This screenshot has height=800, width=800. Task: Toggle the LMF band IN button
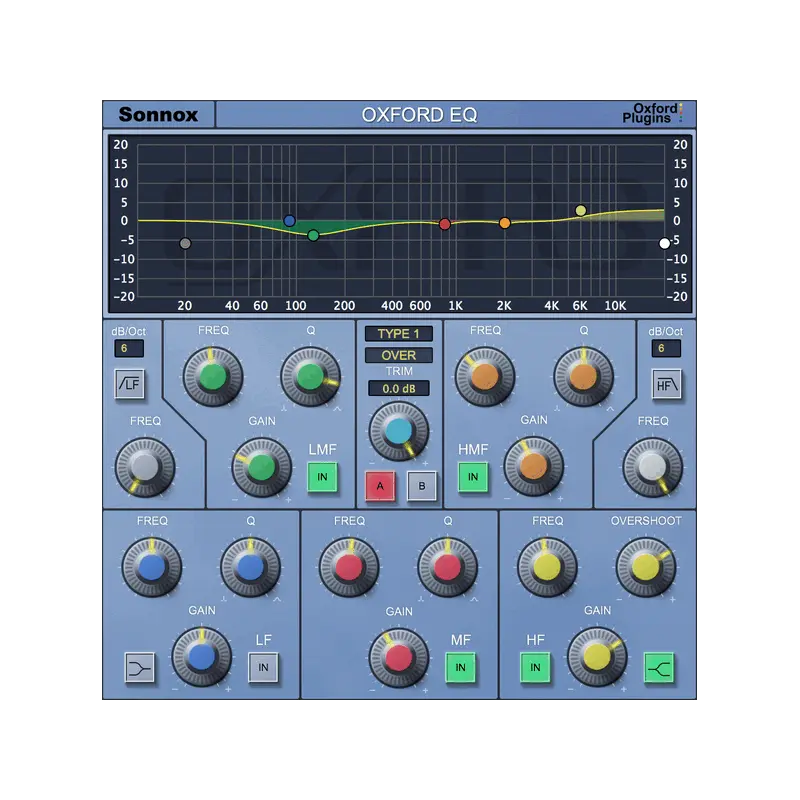(x=322, y=477)
